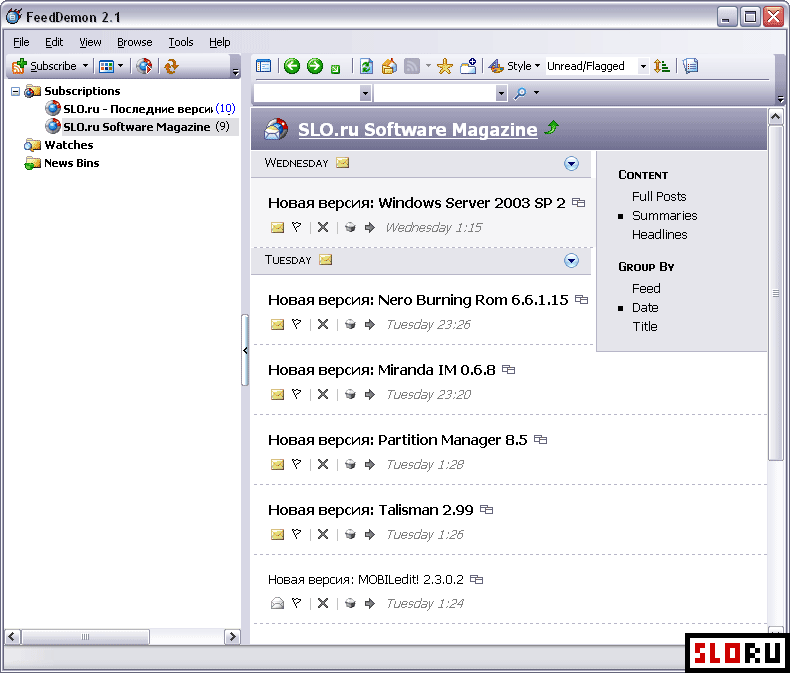790x673 pixels.
Task: Open the Browse menu
Action: point(135,42)
